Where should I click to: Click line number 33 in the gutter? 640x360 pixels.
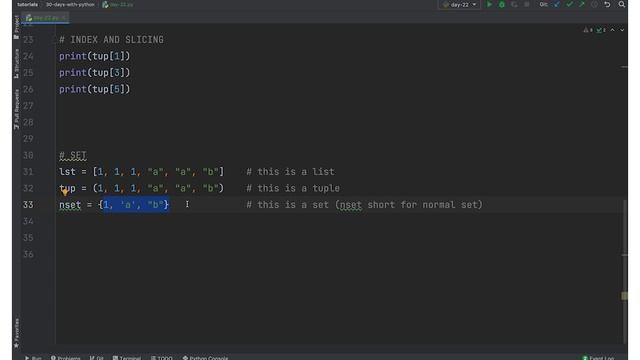point(28,205)
